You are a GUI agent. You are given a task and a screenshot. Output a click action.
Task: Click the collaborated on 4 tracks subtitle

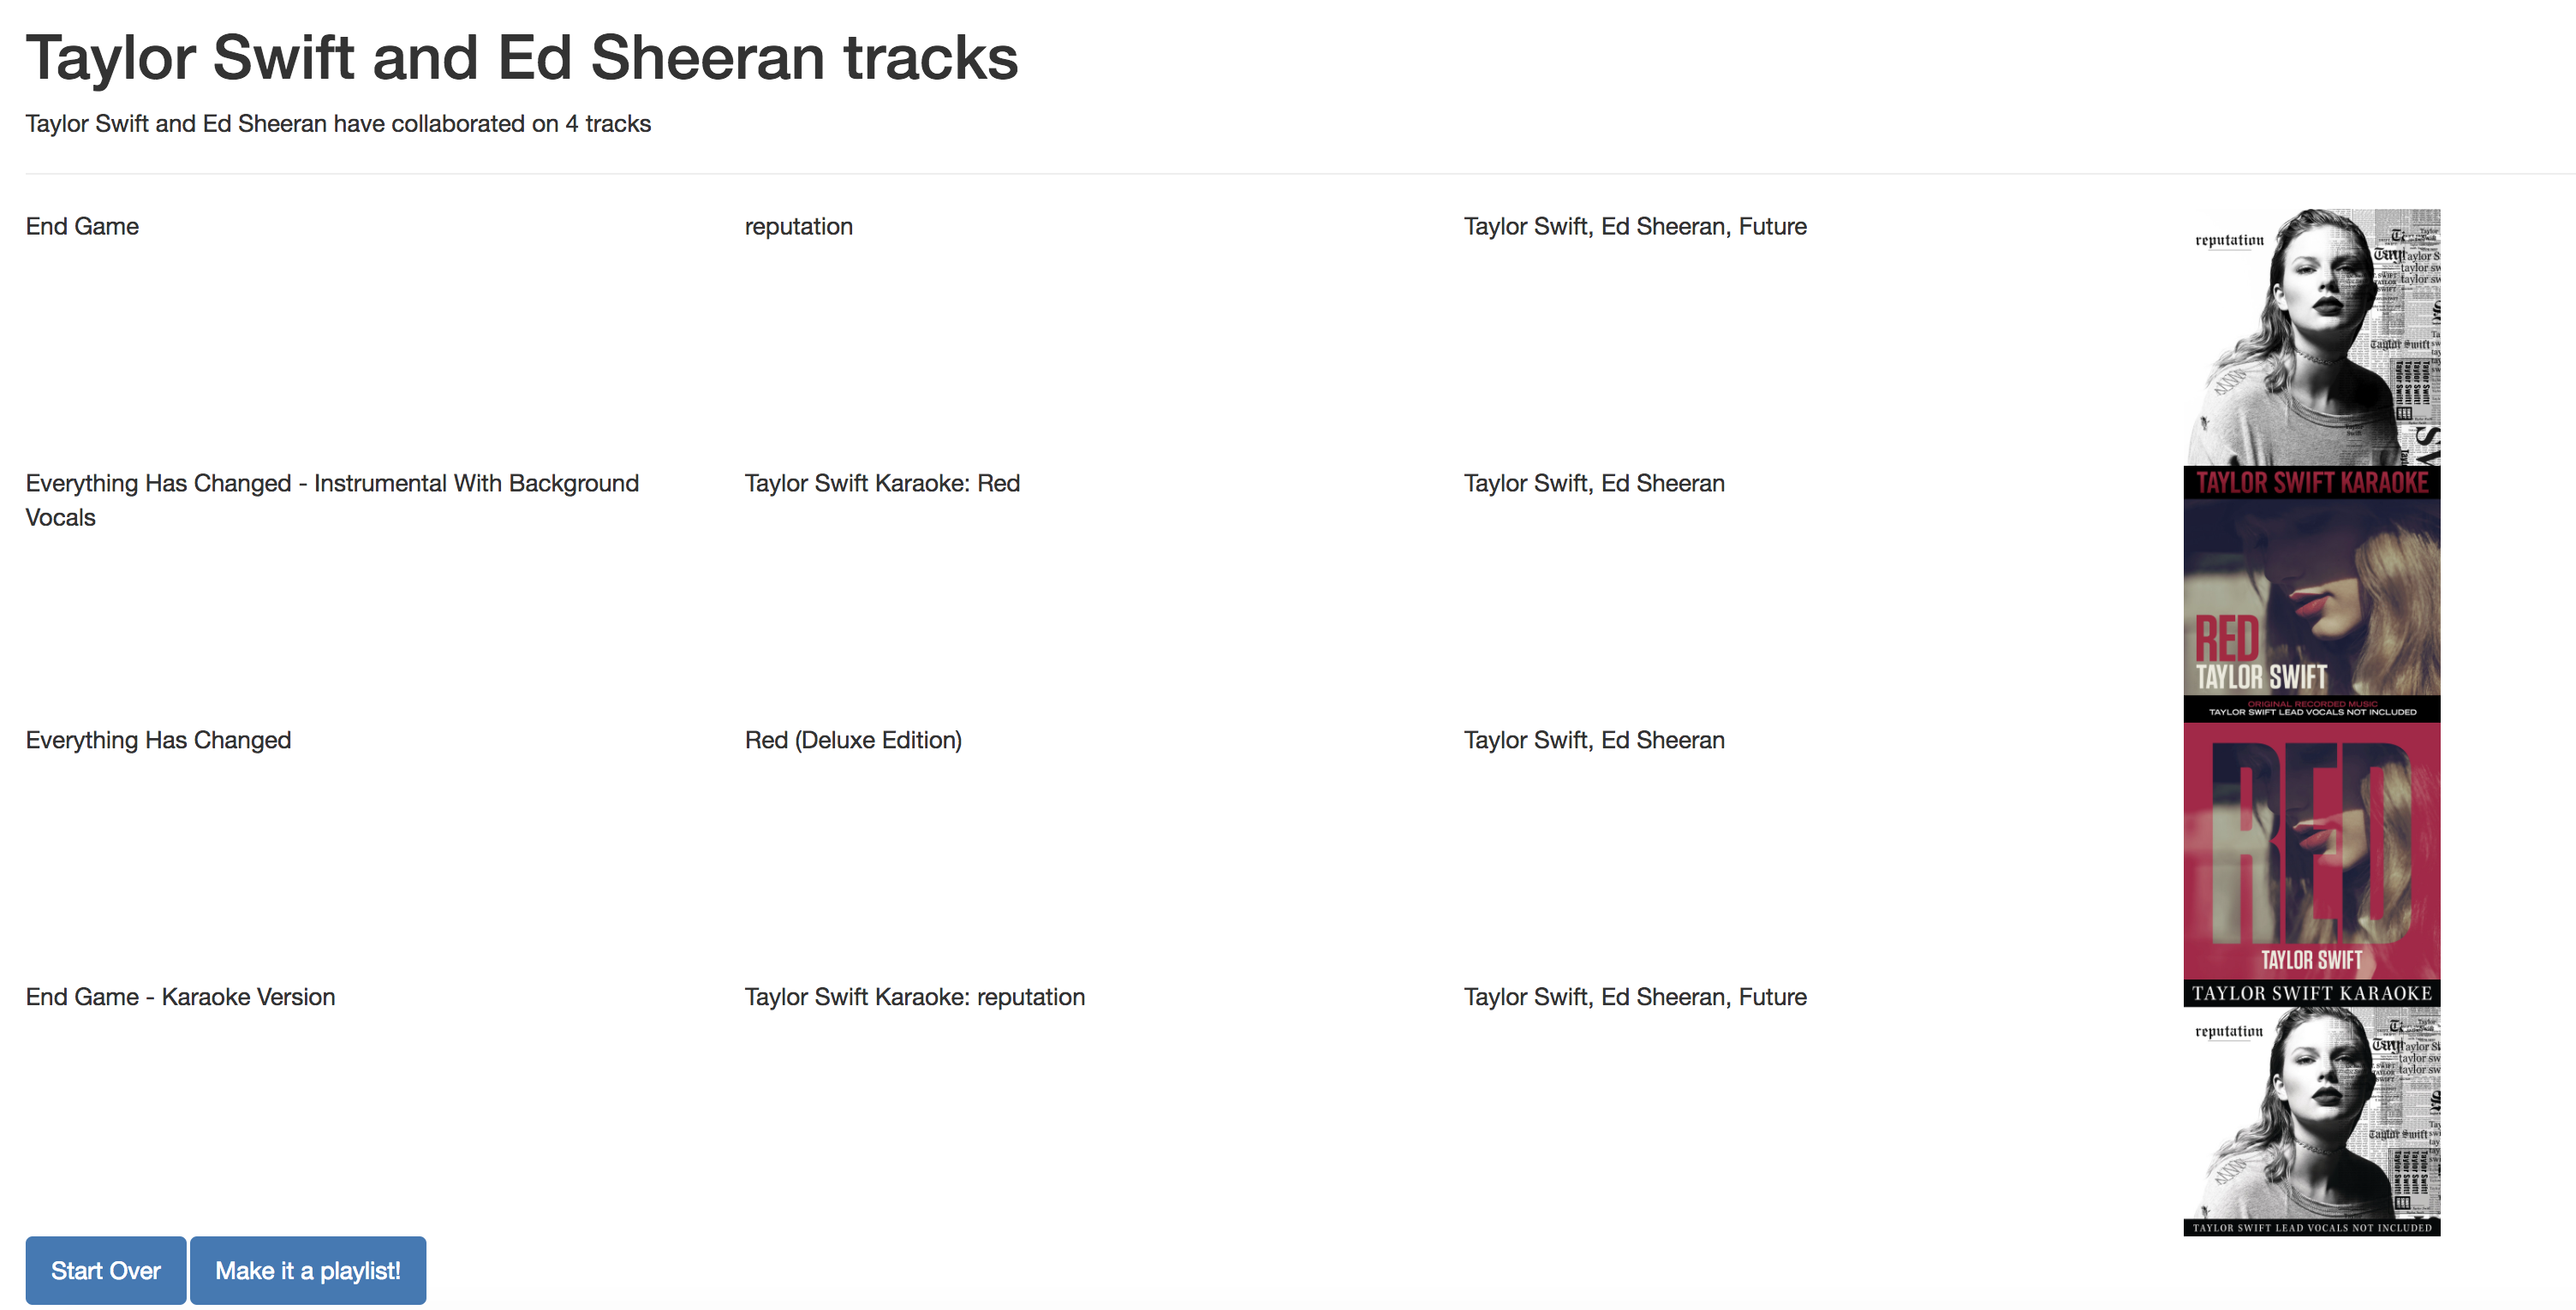click(338, 124)
